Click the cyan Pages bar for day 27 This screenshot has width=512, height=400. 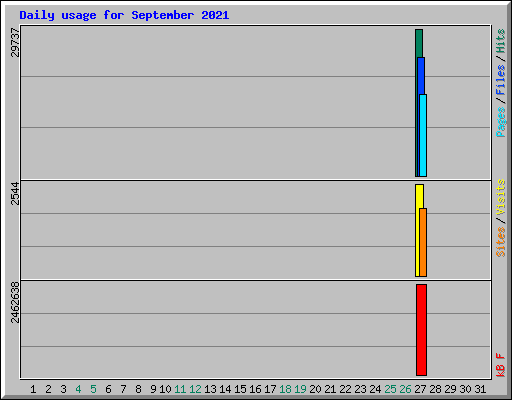coord(423,135)
